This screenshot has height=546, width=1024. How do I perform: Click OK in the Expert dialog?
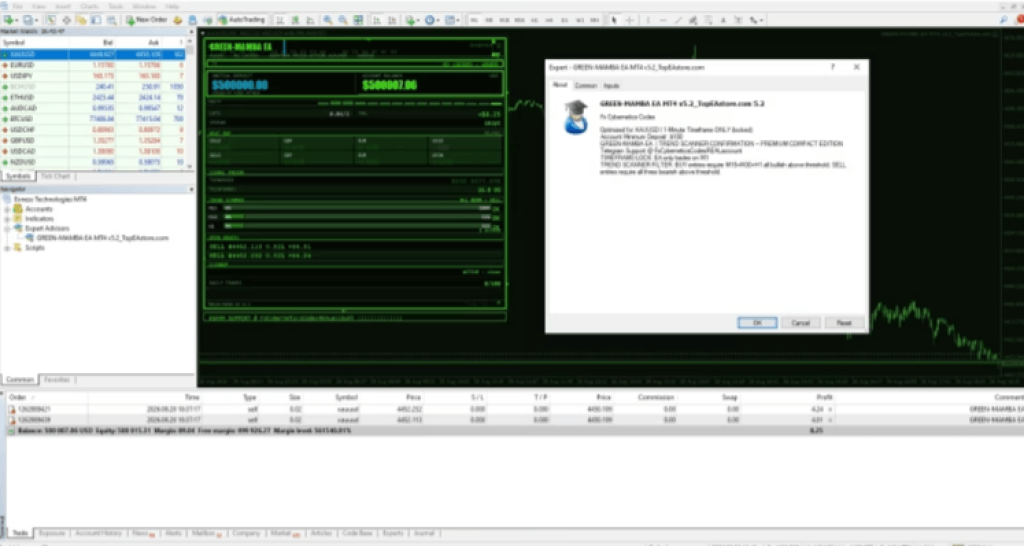pos(757,323)
